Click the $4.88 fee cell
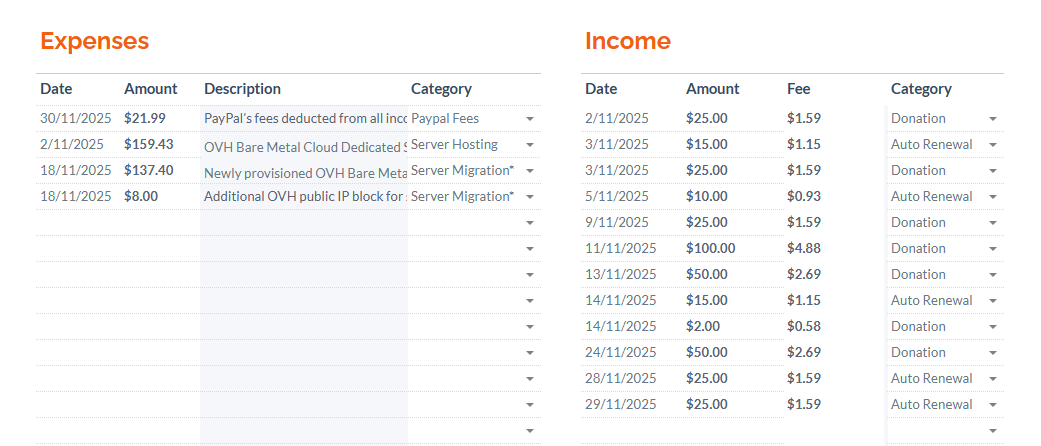The height and width of the screenshot is (446, 1041). tap(804, 248)
